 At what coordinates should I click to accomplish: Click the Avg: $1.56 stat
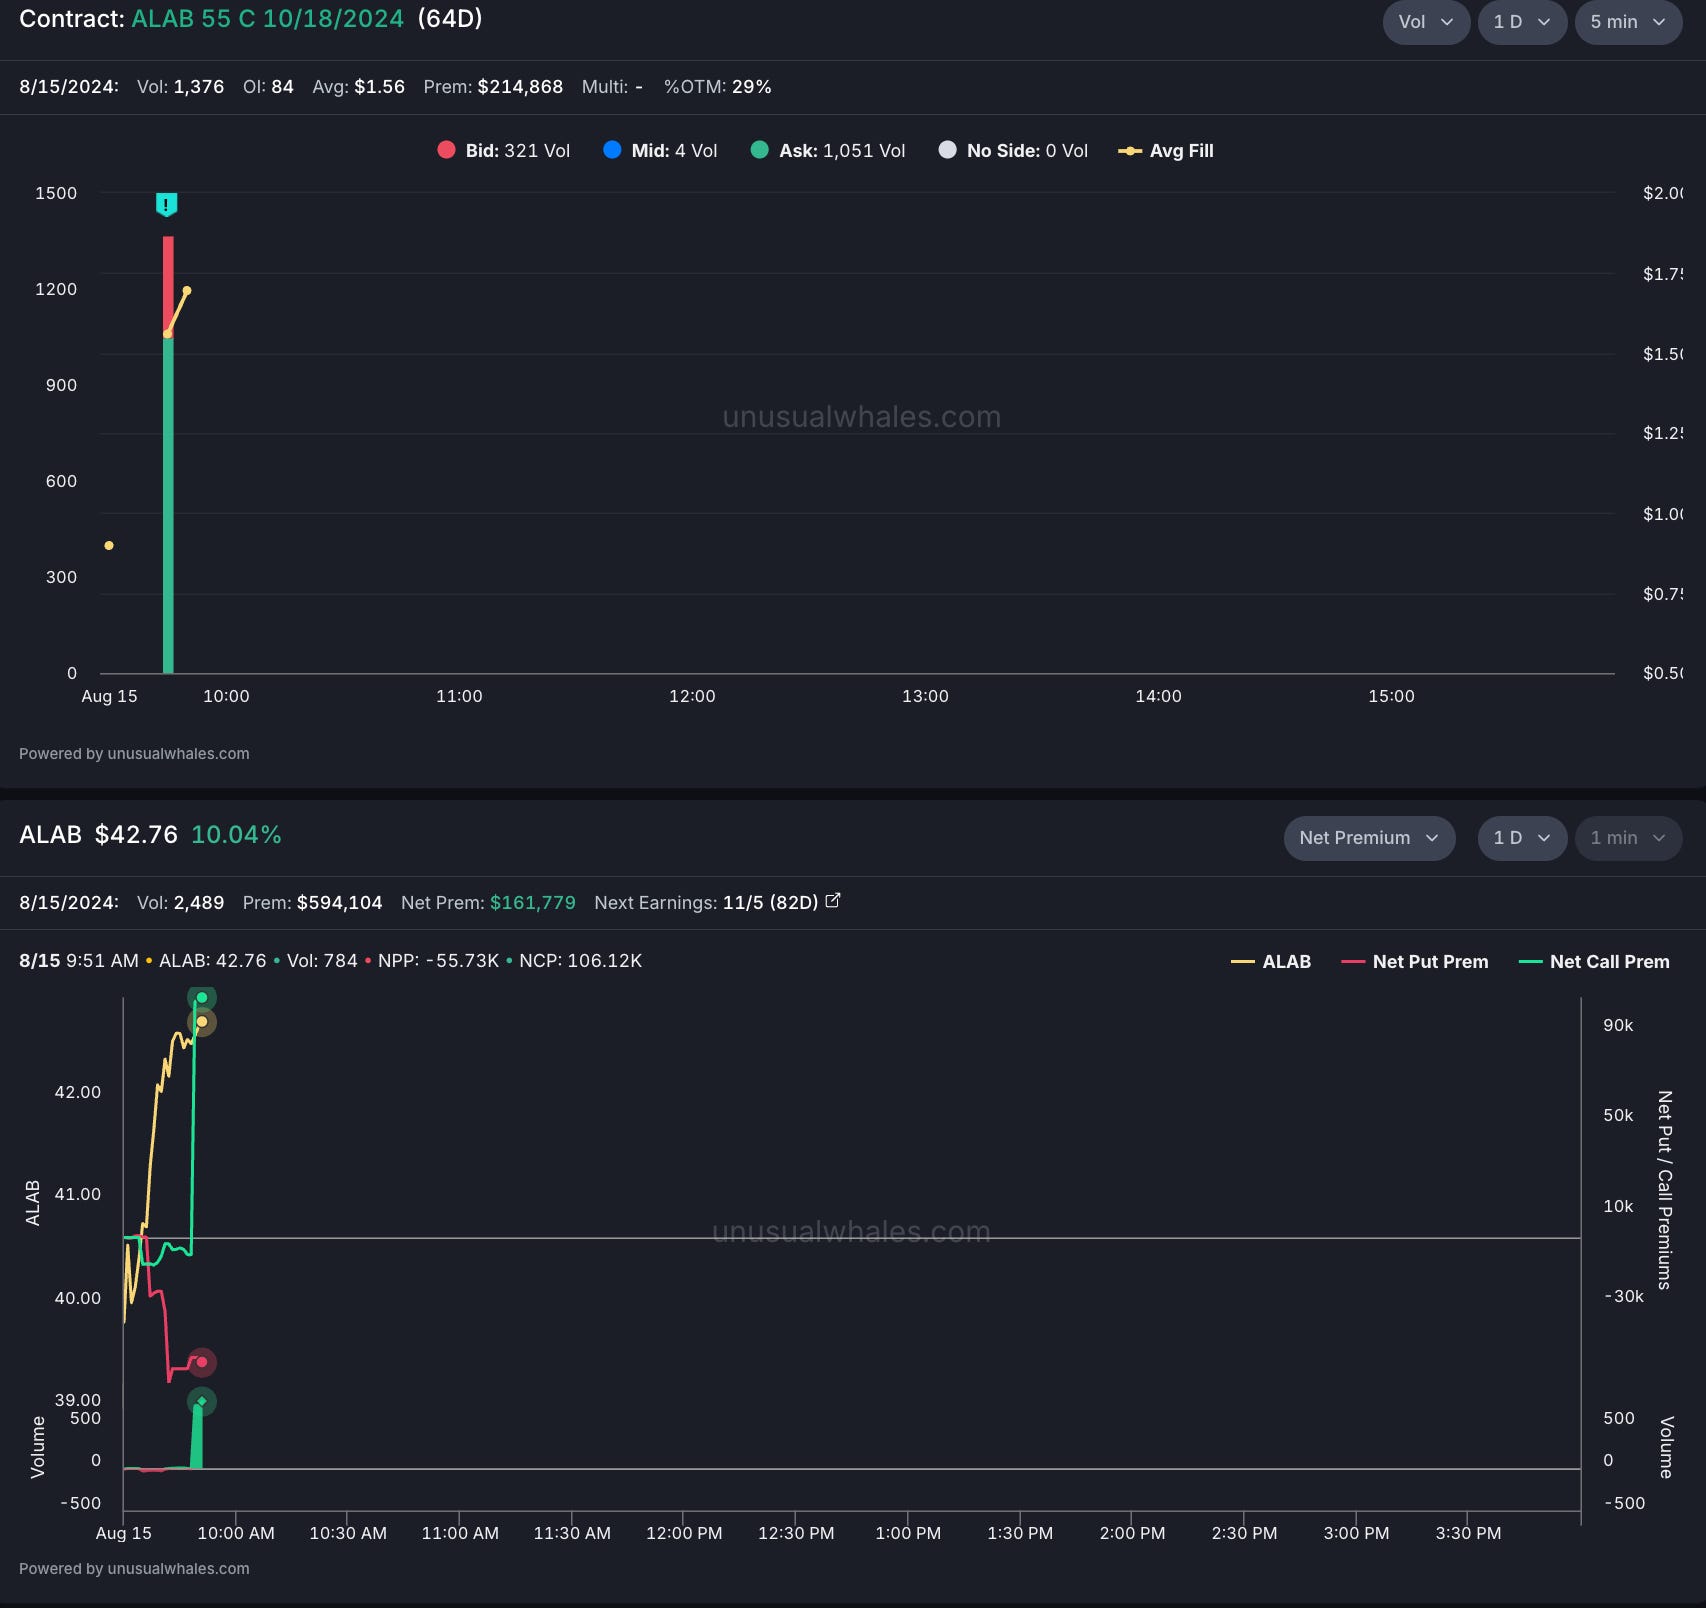[358, 87]
